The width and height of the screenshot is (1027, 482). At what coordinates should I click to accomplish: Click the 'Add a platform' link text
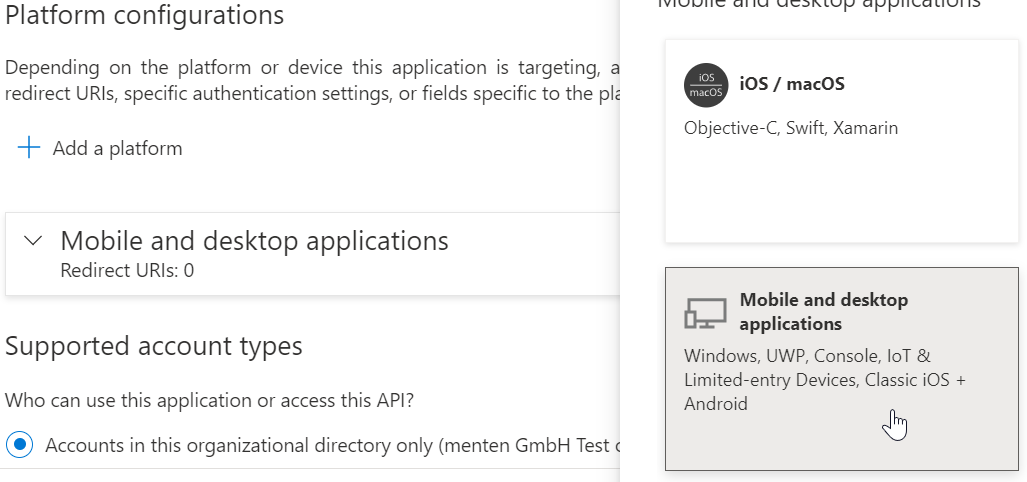click(x=117, y=148)
